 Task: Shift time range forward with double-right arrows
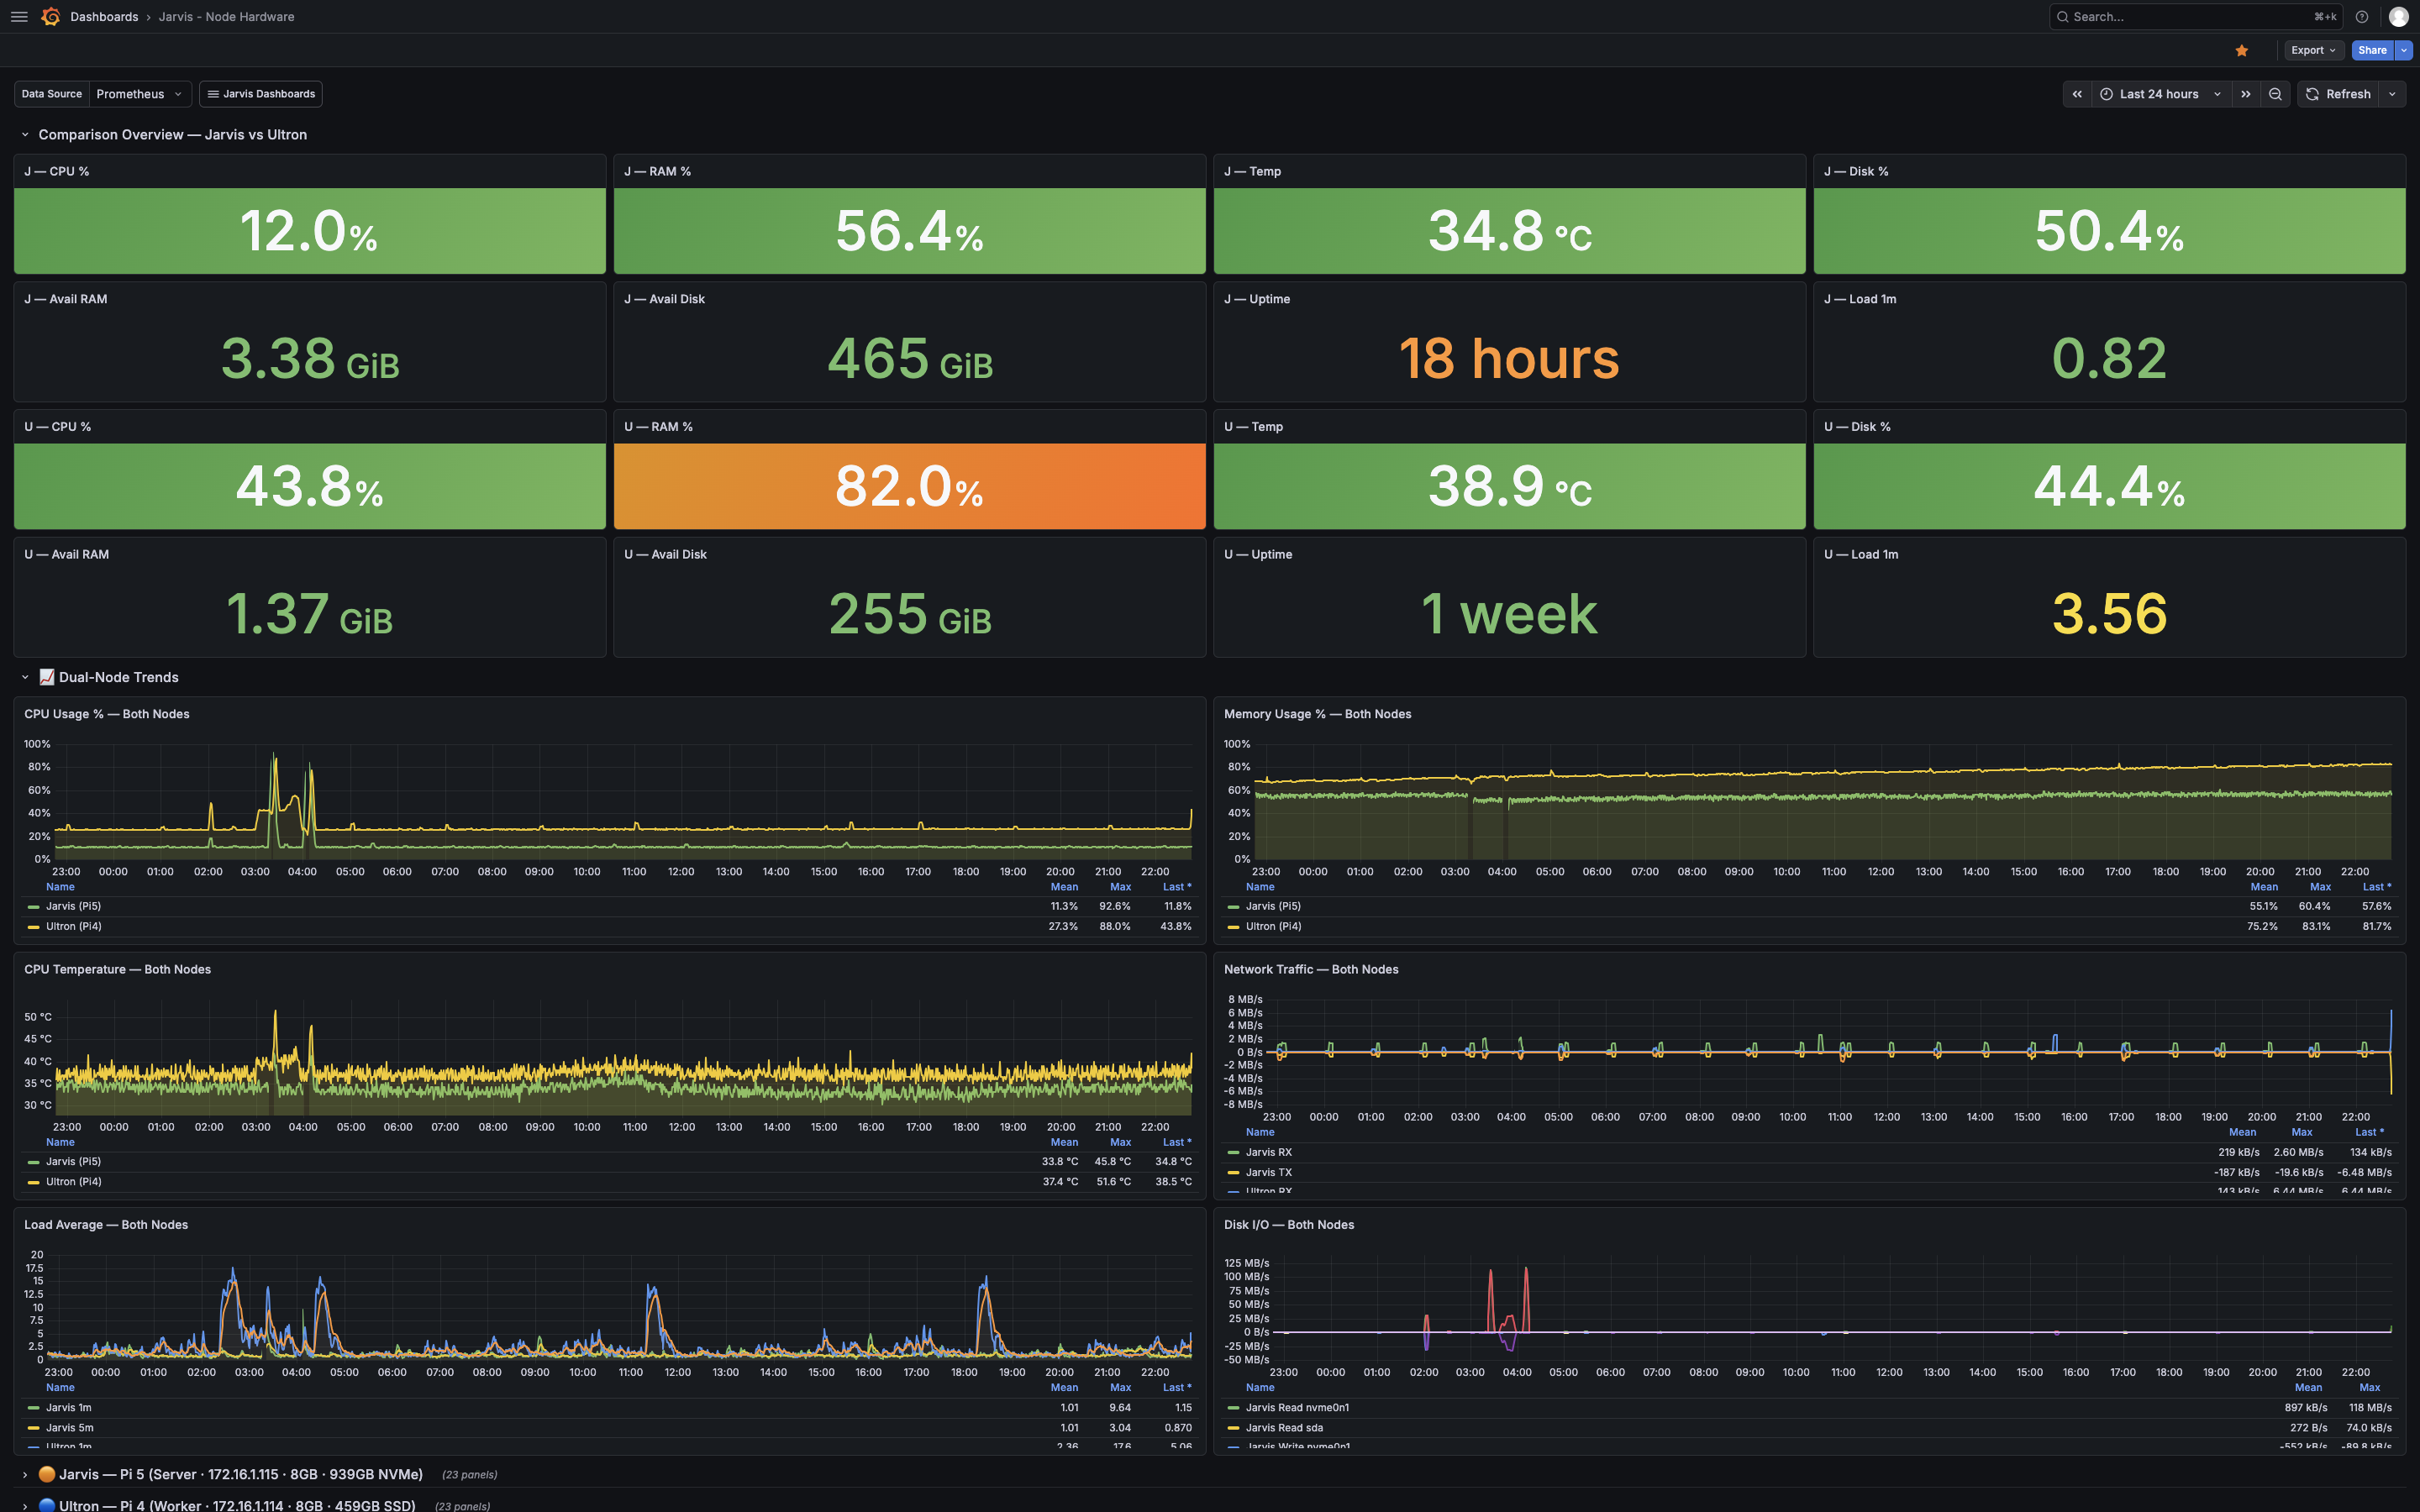click(2246, 94)
